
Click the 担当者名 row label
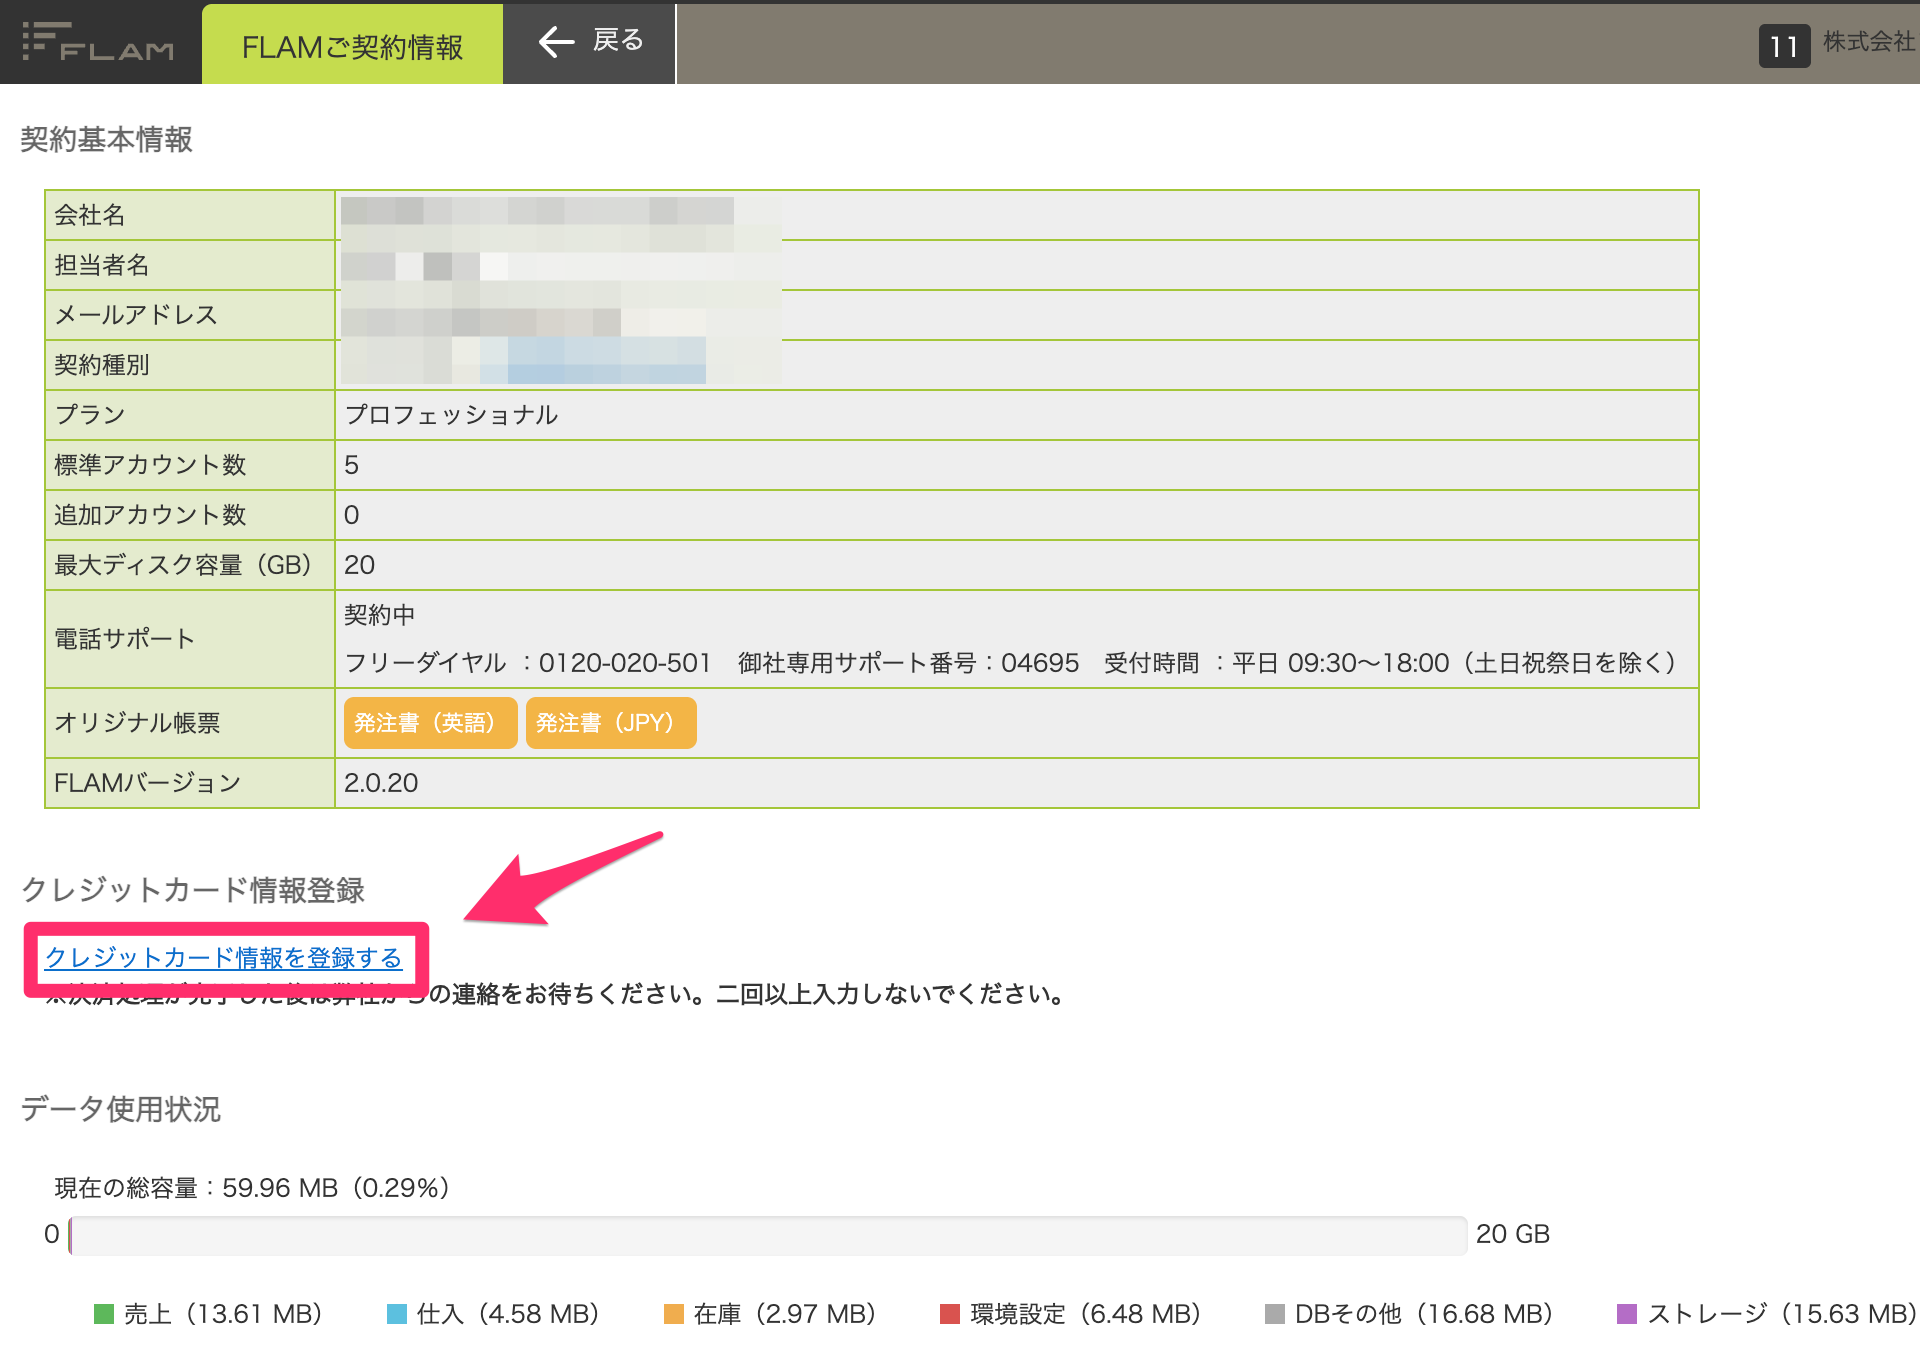click(x=102, y=265)
